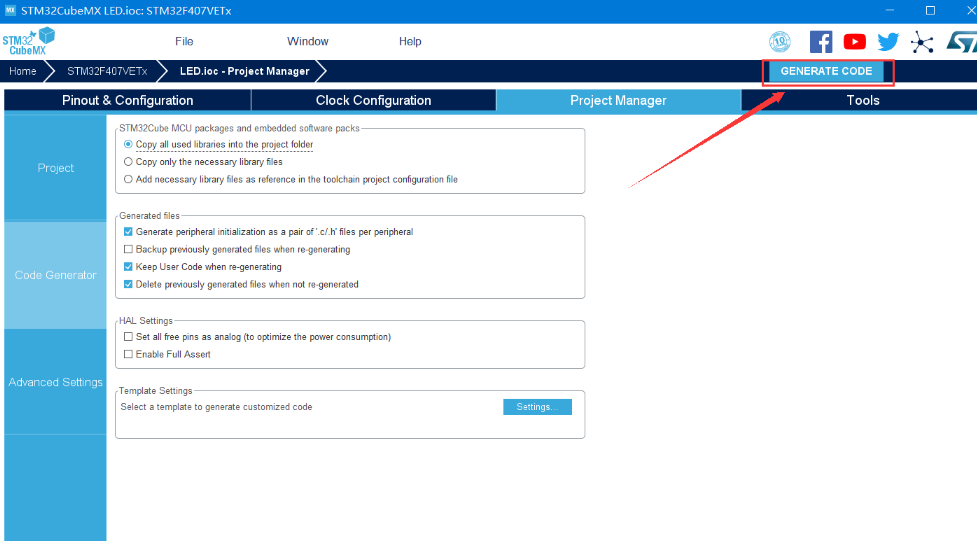This screenshot has width=977, height=541.
Task: Open the File menu
Action: point(184,41)
